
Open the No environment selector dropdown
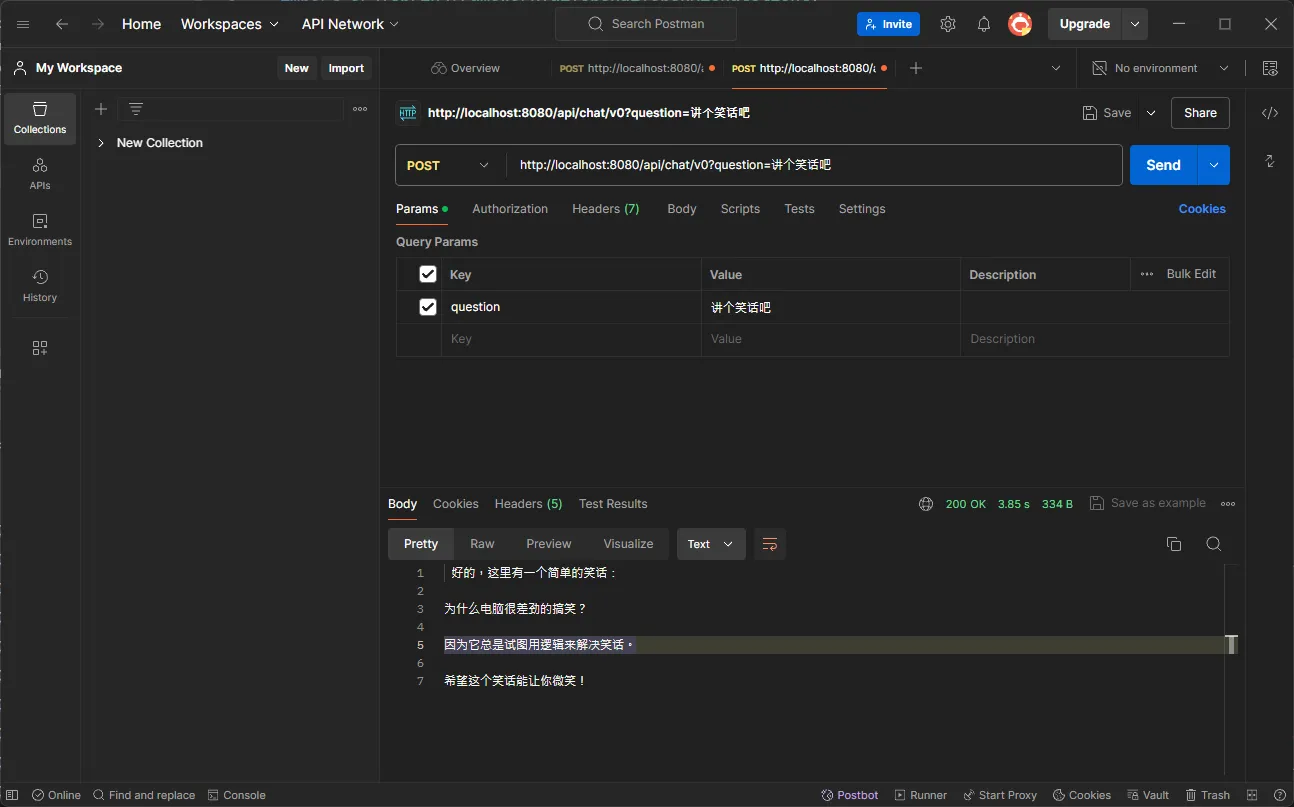coord(1160,68)
